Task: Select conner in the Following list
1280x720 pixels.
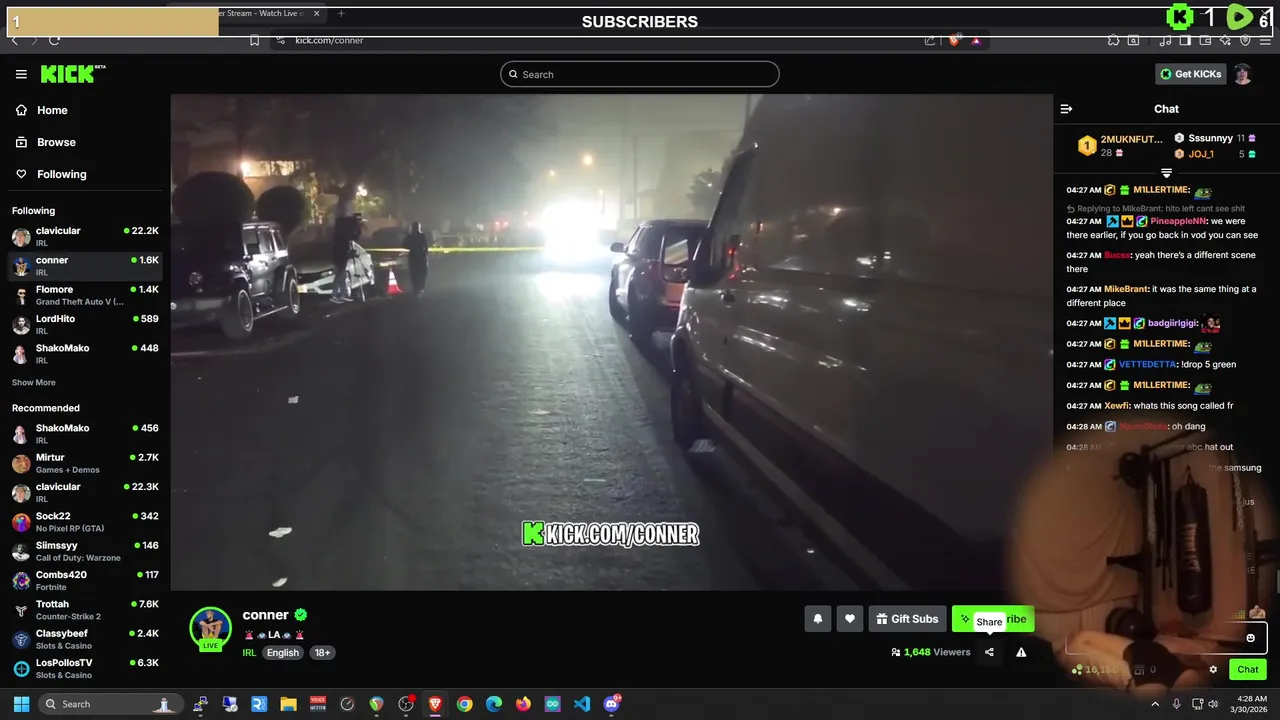Action: (85, 265)
